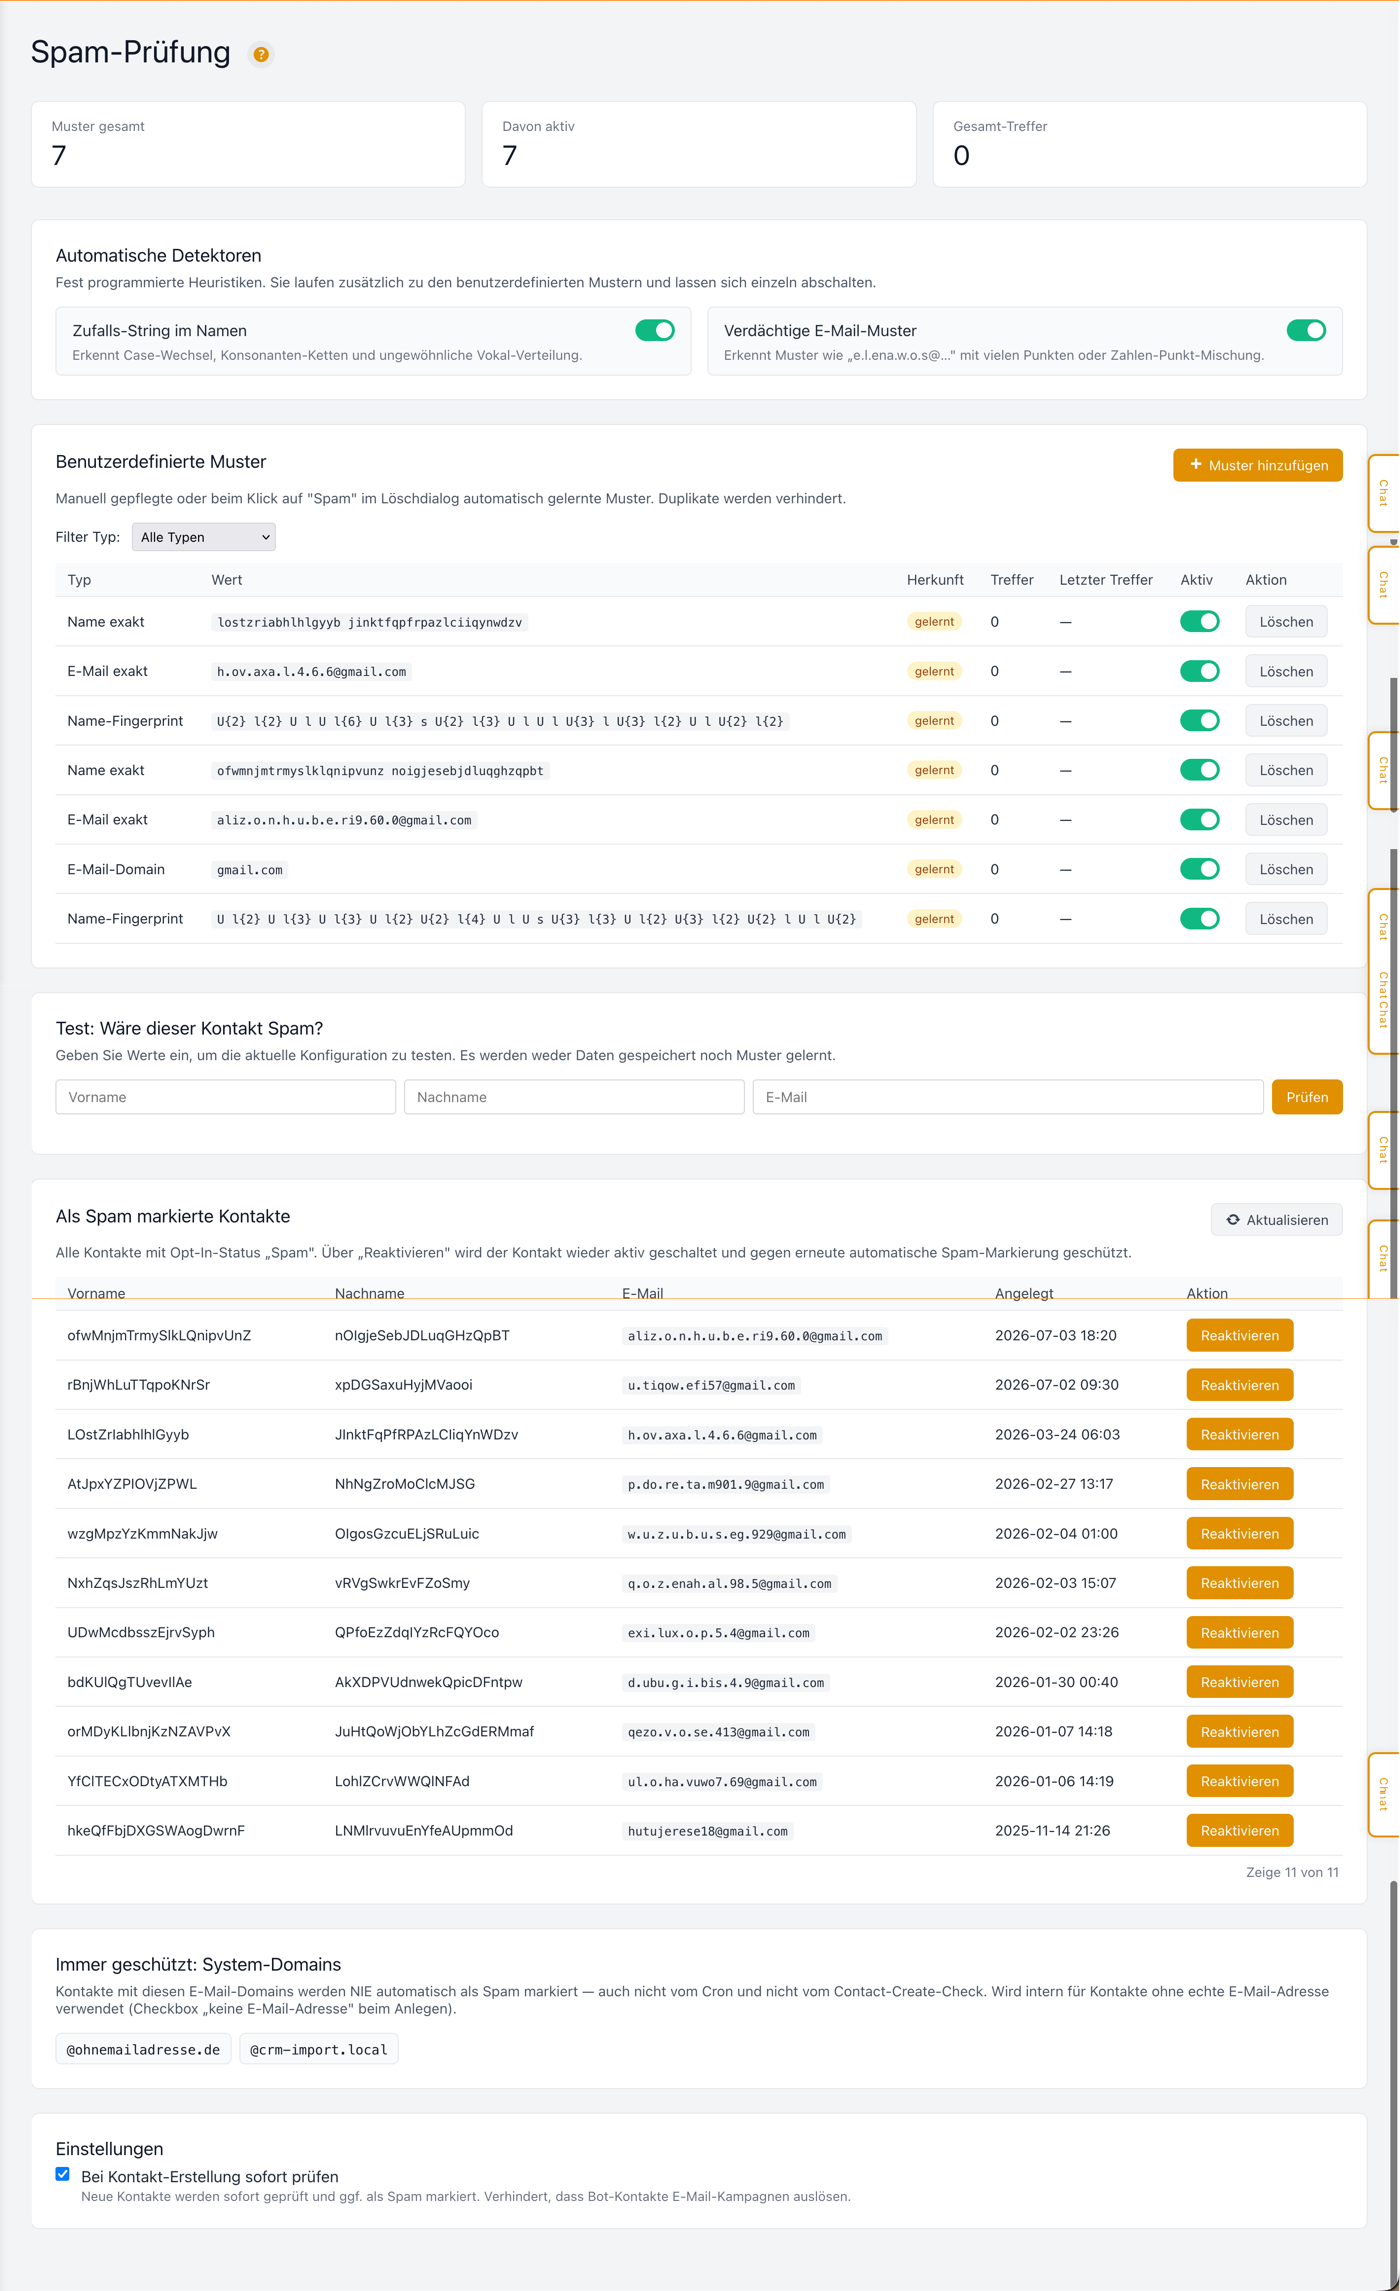Screen dimensions: 1400x2291
Task: Reactivate contact UDwMcdbsszEjrvSyph
Action: [1239, 1632]
